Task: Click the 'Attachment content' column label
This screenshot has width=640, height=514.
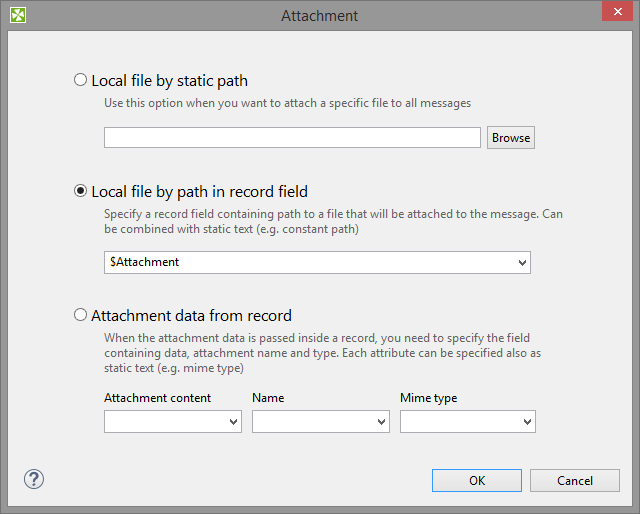Action: 157,398
